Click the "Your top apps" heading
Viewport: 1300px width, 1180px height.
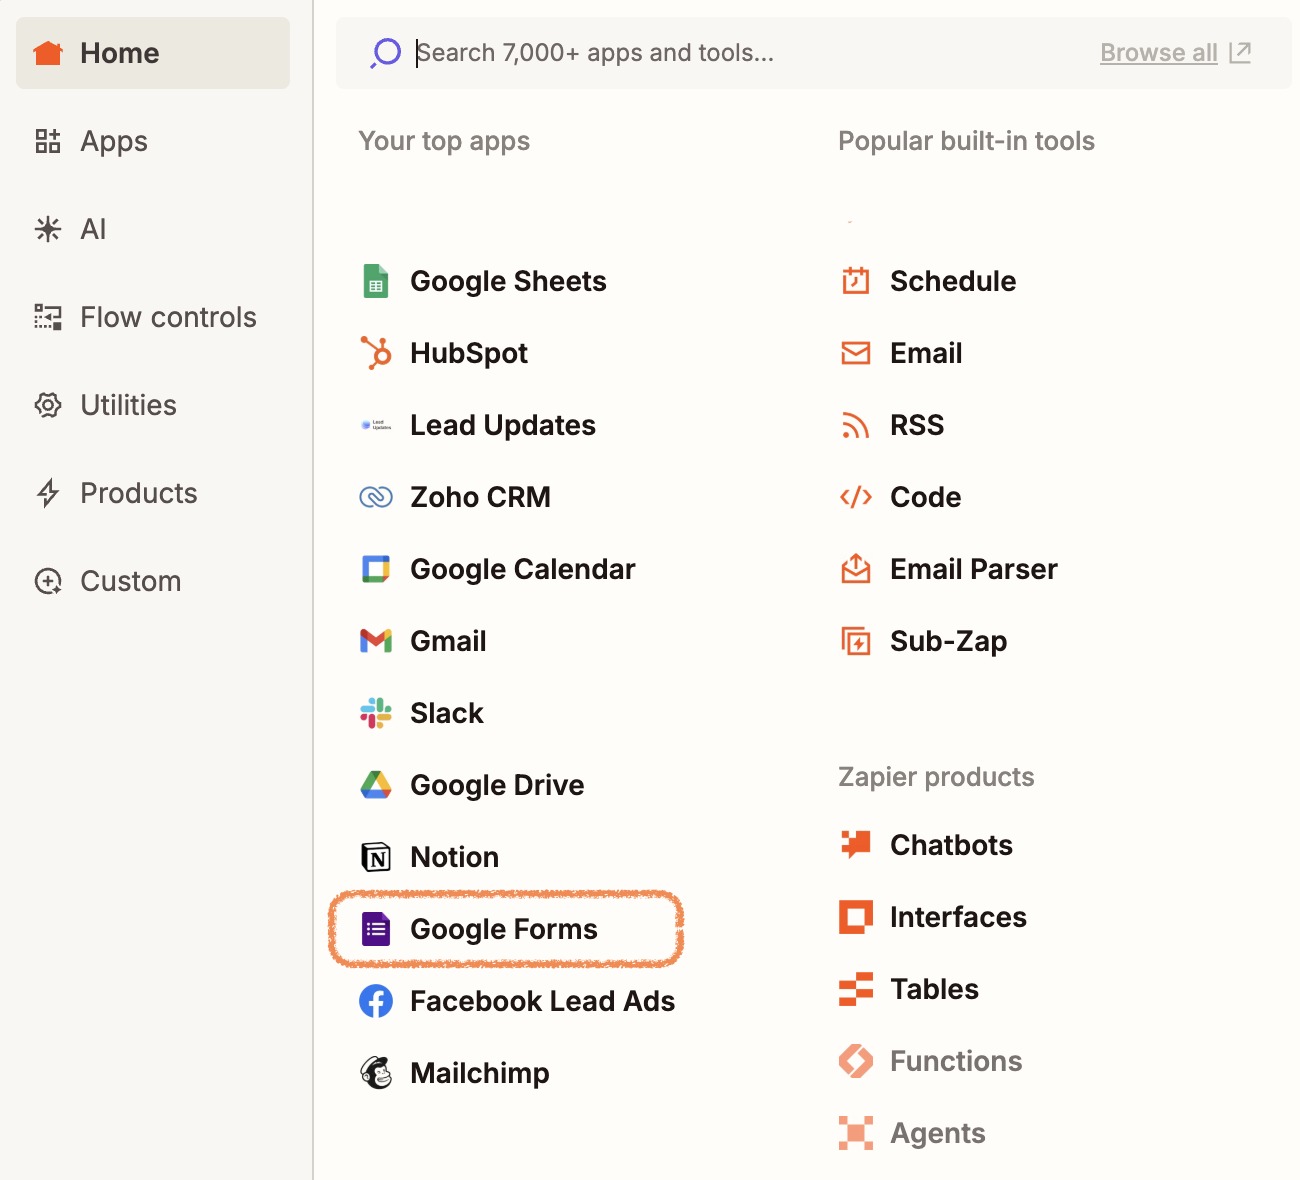pos(444,141)
